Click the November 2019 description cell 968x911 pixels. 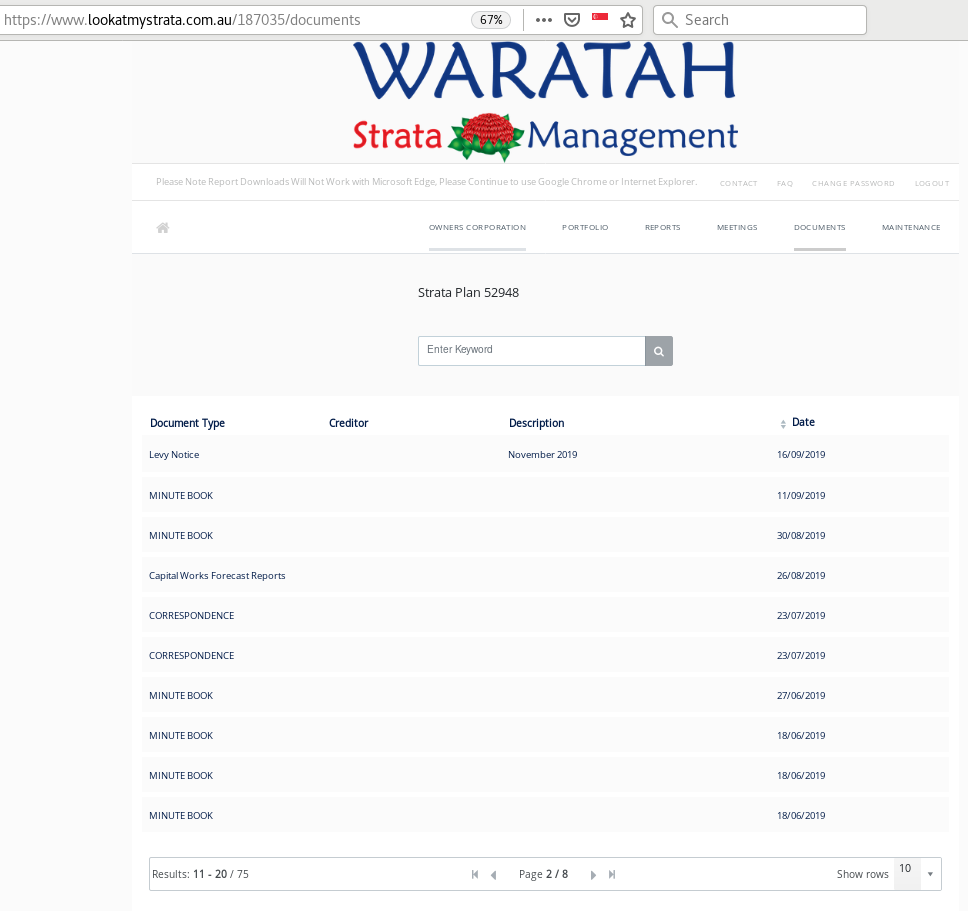tap(543, 455)
